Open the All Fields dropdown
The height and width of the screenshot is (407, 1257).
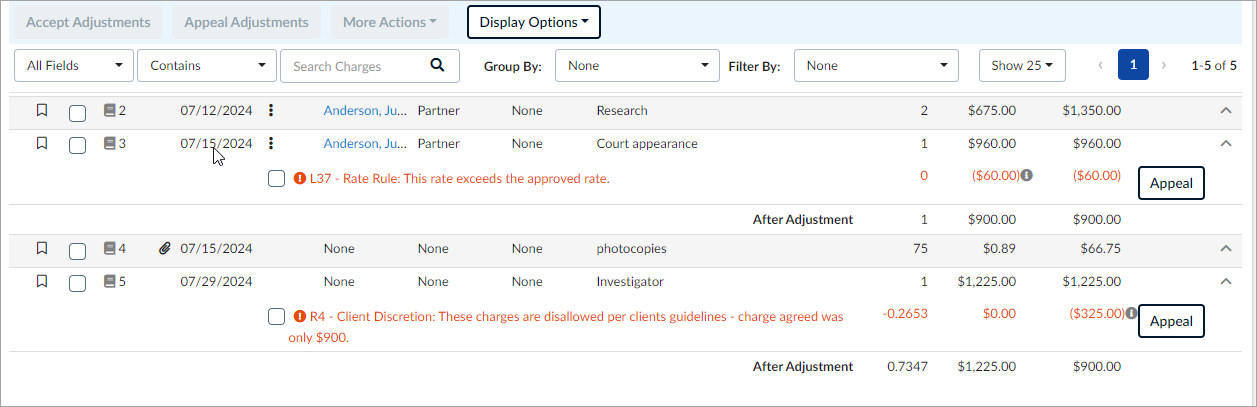click(x=74, y=66)
